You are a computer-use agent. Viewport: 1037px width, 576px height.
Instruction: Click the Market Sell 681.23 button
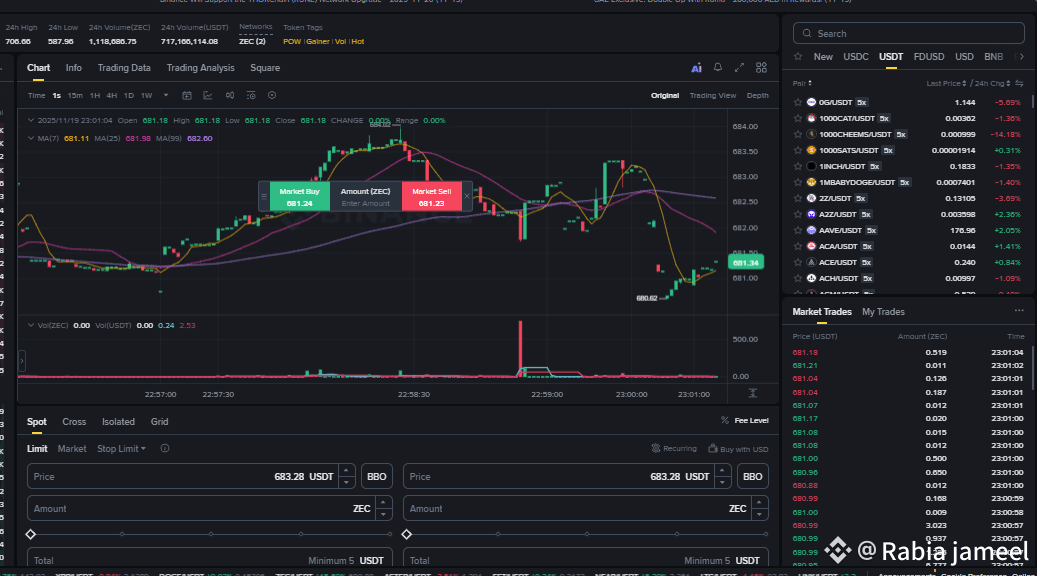click(431, 196)
